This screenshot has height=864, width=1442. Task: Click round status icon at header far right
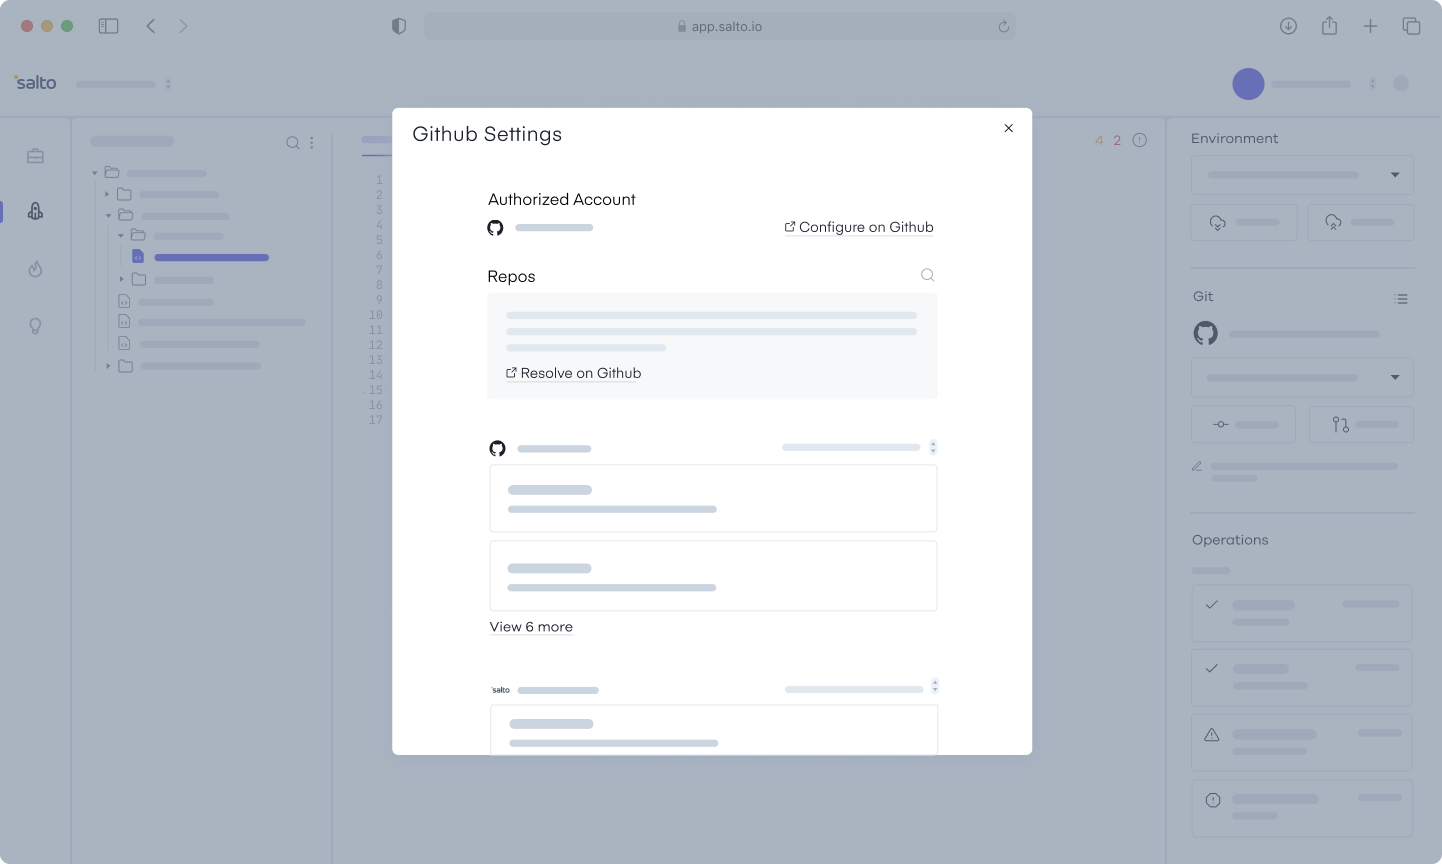[1401, 84]
